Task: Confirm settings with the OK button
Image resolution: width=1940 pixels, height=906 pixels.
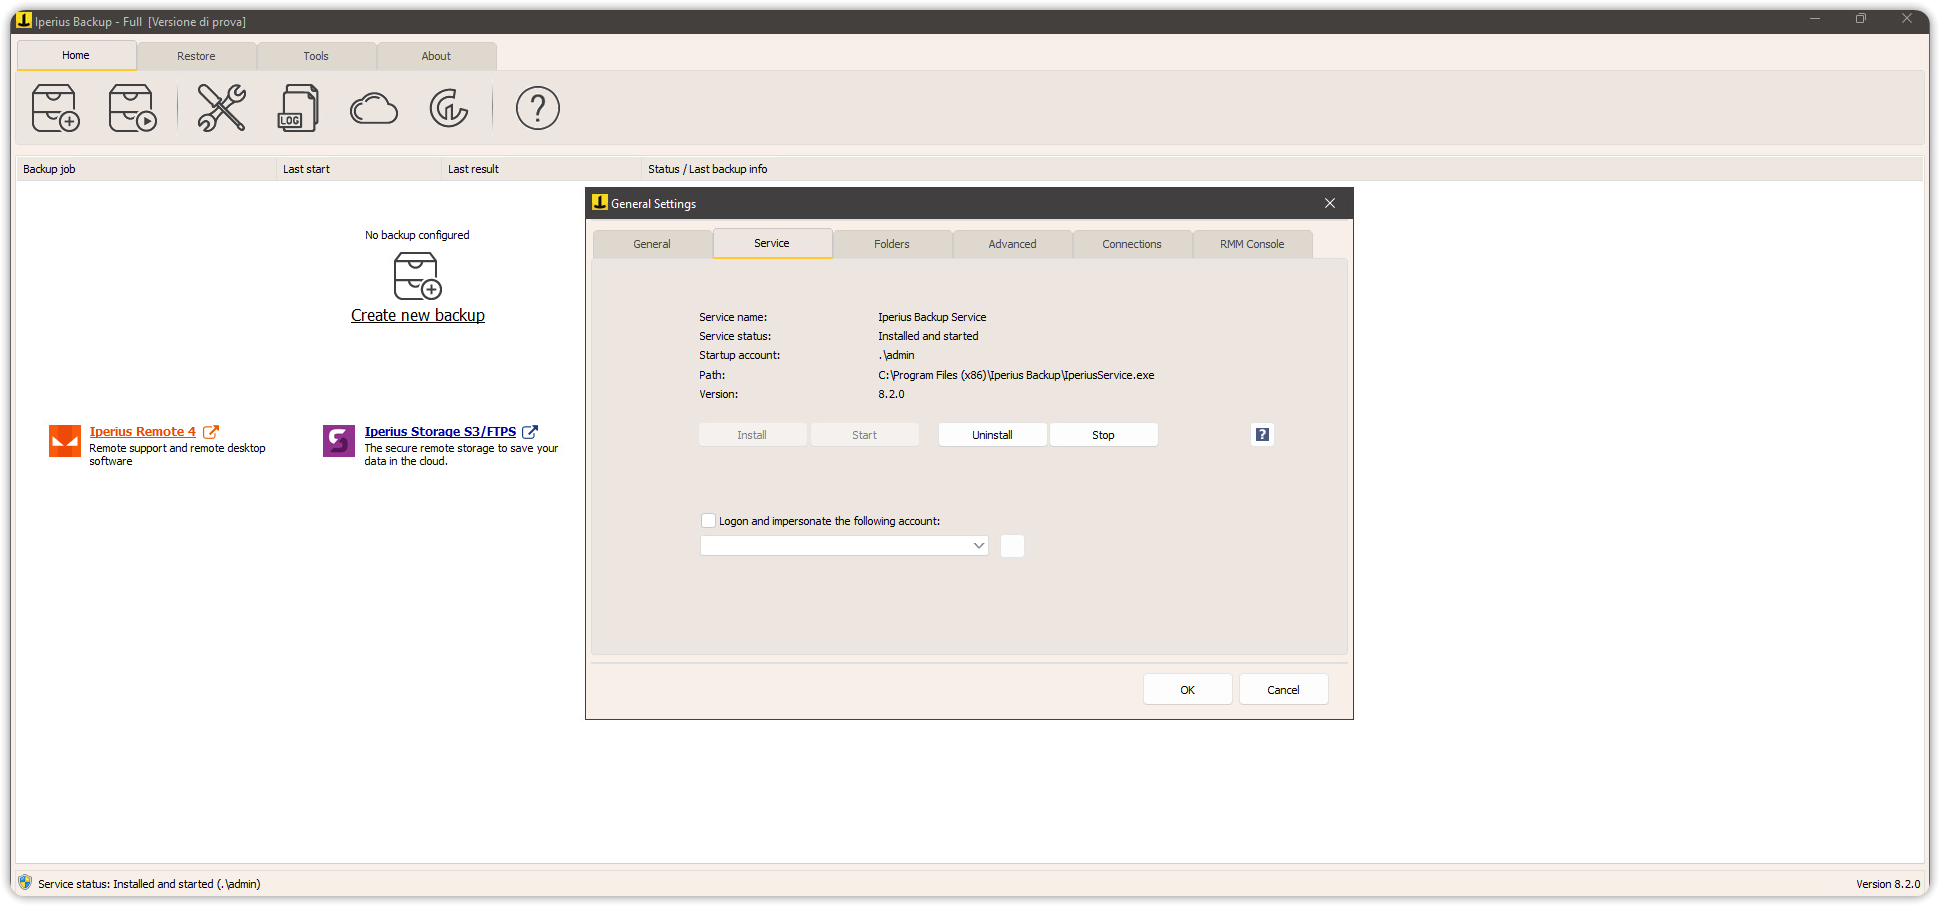Action: click(x=1187, y=690)
